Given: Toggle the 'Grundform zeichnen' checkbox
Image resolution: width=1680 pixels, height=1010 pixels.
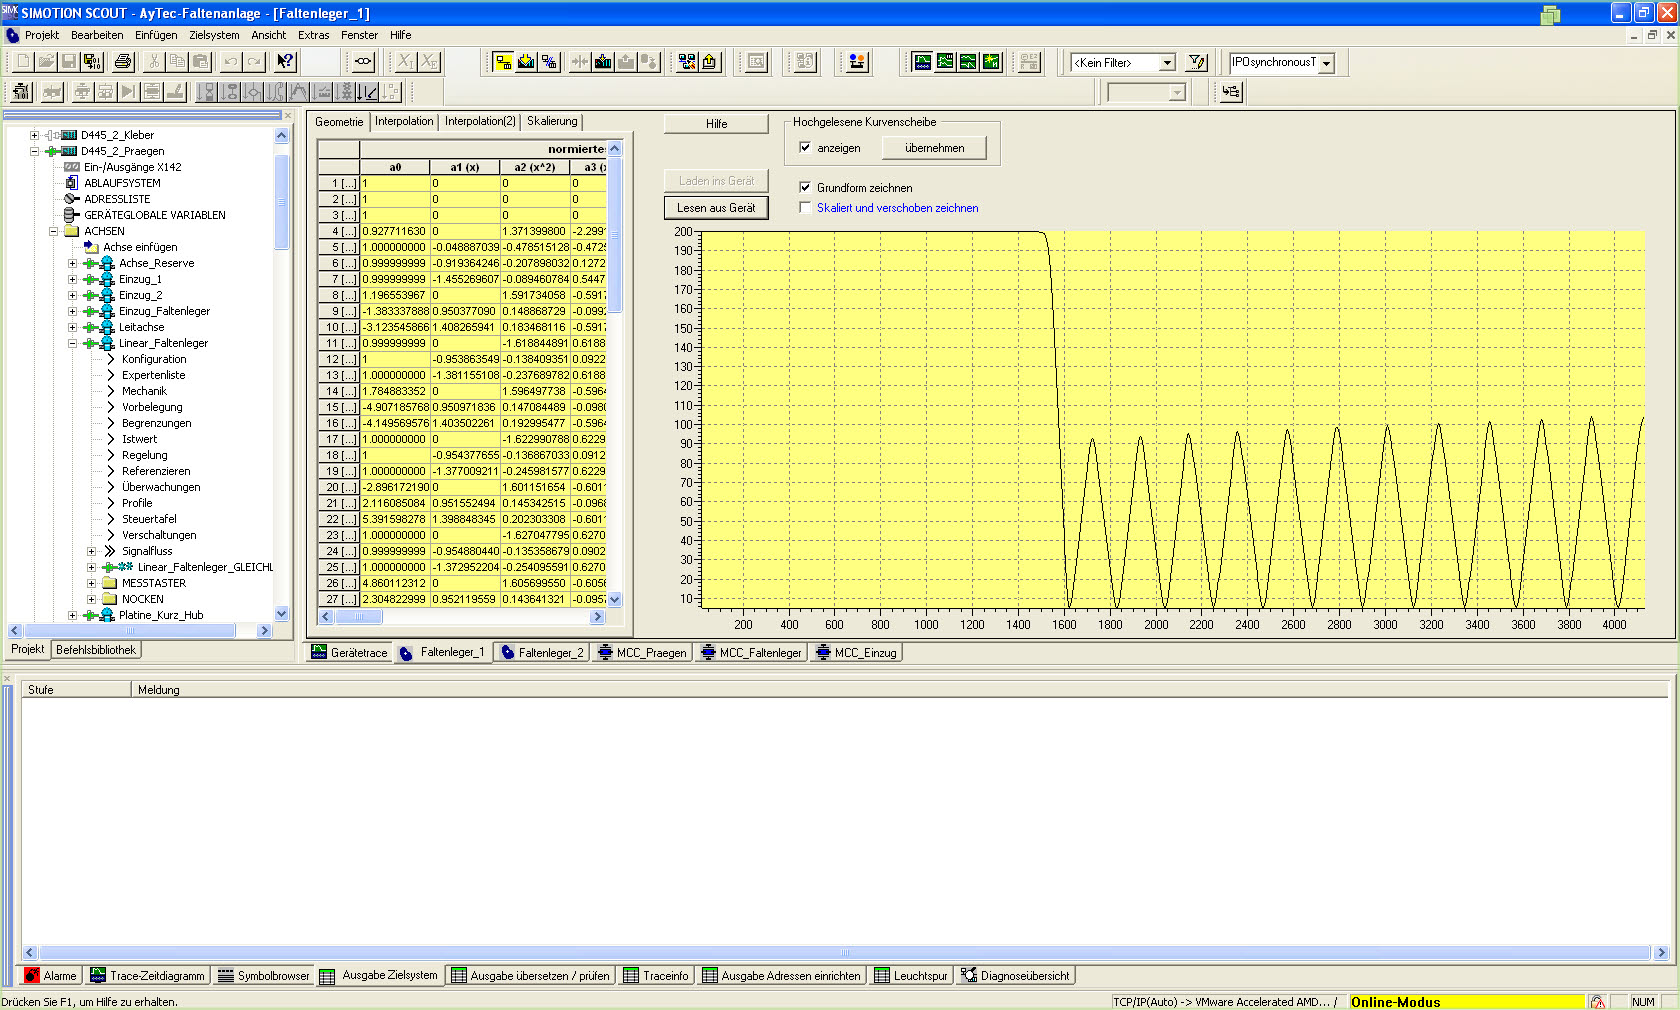Looking at the screenshot, I should [x=805, y=188].
